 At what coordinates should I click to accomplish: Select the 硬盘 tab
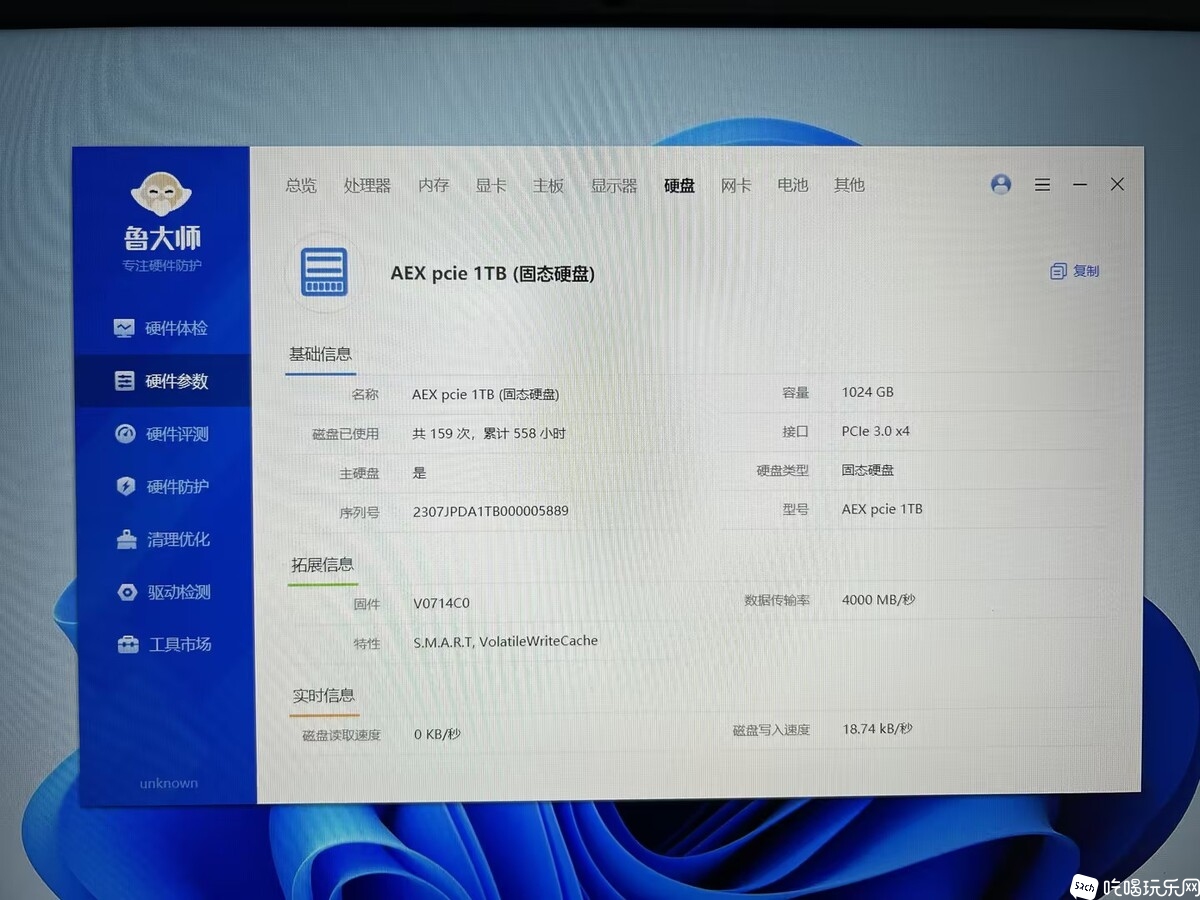point(679,185)
